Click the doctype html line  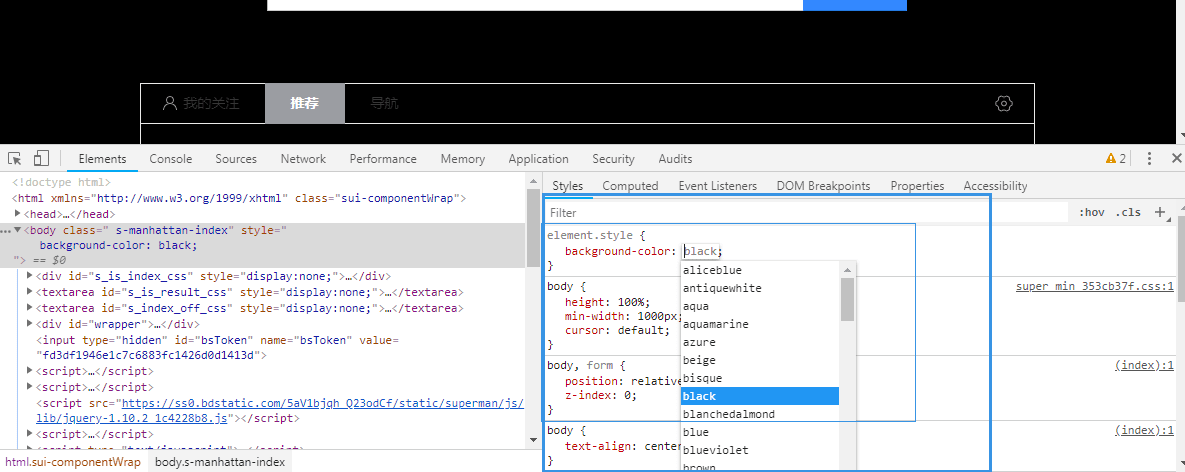pos(61,182)
